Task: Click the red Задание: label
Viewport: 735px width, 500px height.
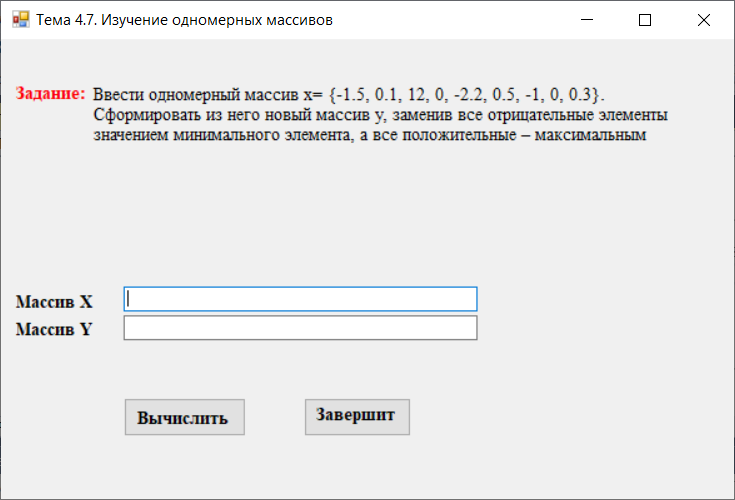Action: point(51,93)
